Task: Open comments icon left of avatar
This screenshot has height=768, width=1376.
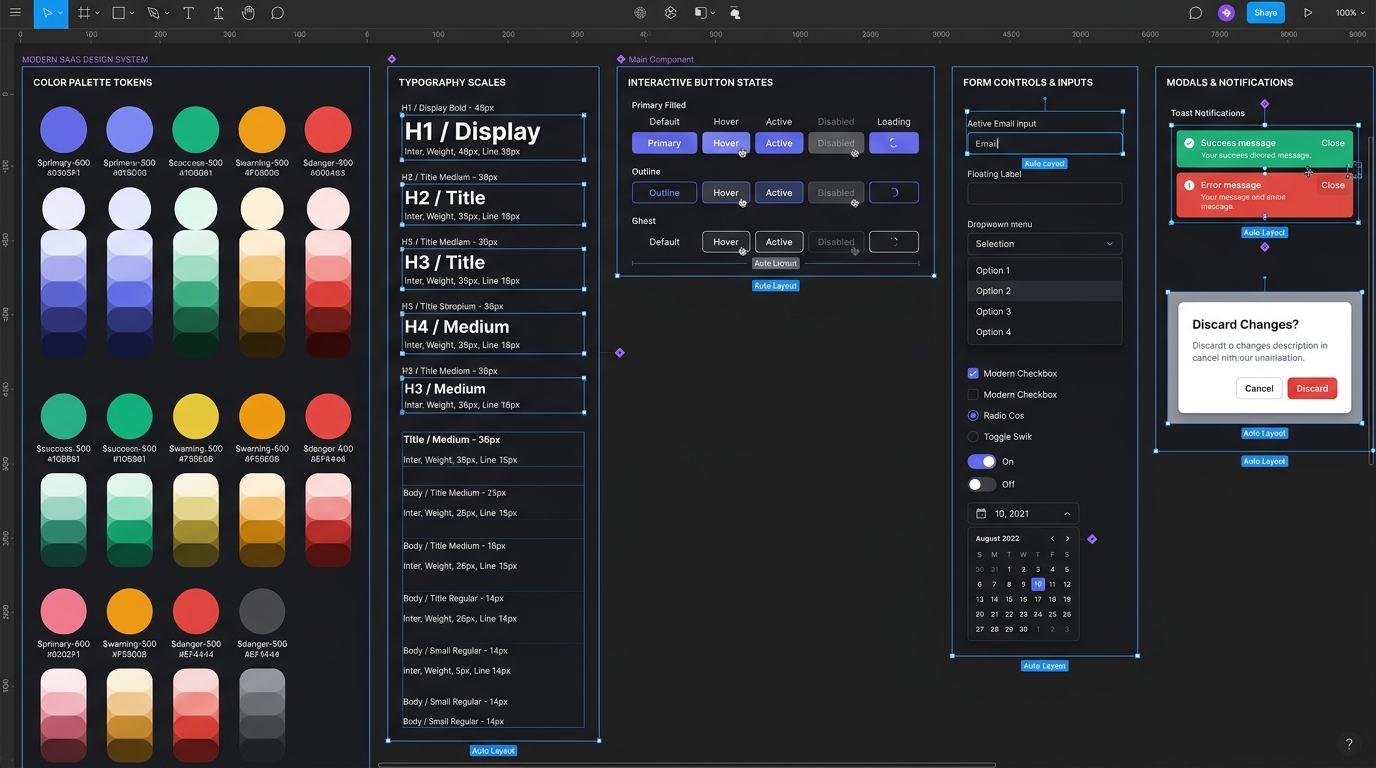Action: coord(1195,13)
